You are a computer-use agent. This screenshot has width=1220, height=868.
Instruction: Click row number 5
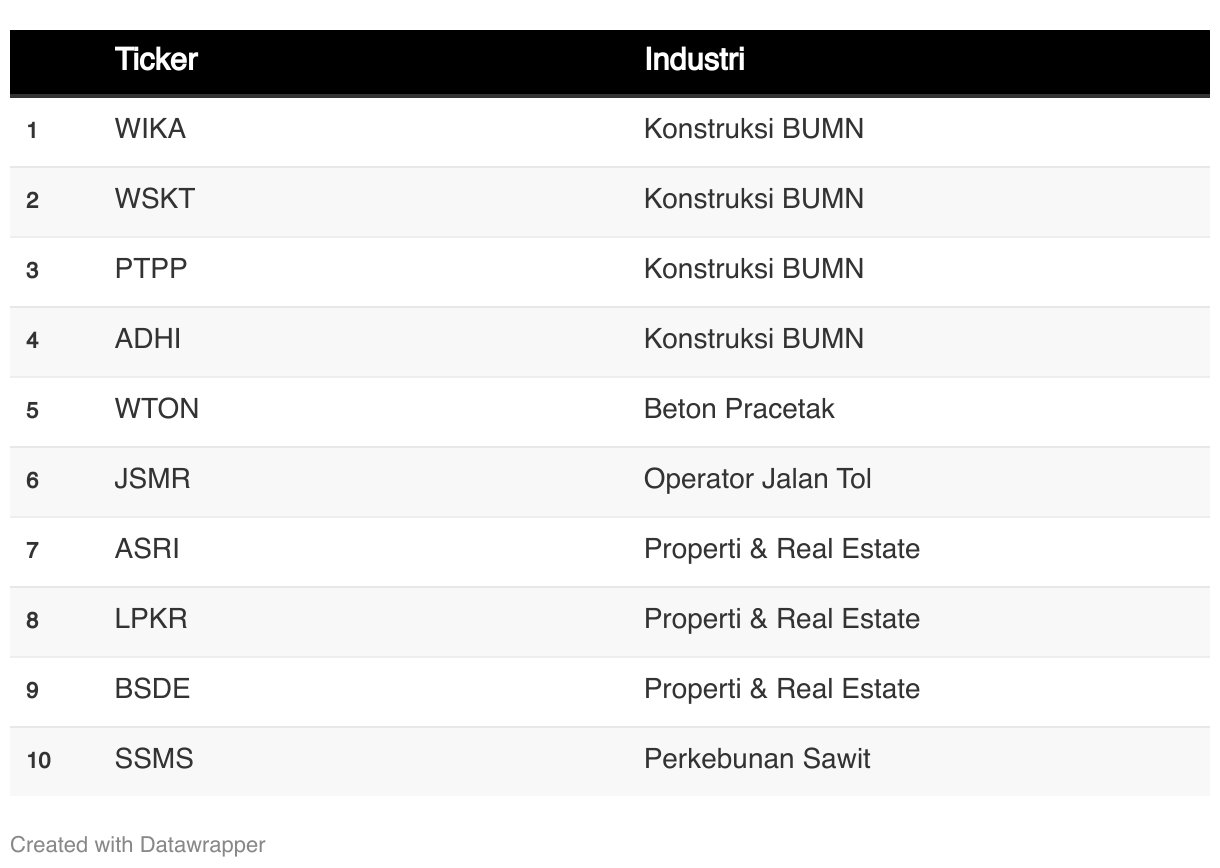pyautogui.click(x=33, y=410)
